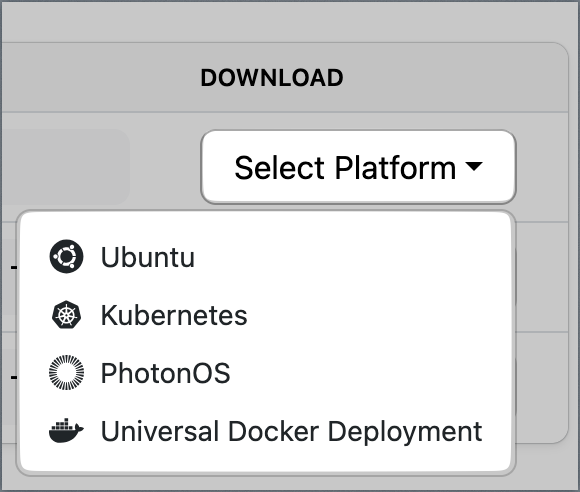Screen dimensions: 580x492
Task: Select Universal Docker Deployment option
Action: tap(266, 431)
